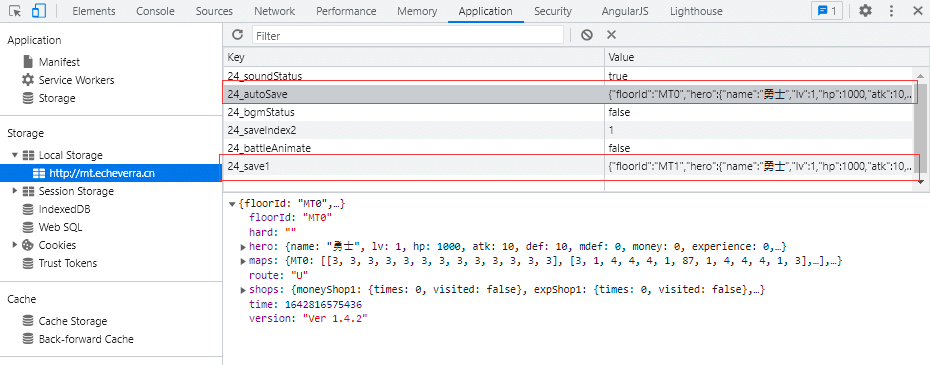
Task: Select the 24_save1 key row
Action: [x=568, y=167]
